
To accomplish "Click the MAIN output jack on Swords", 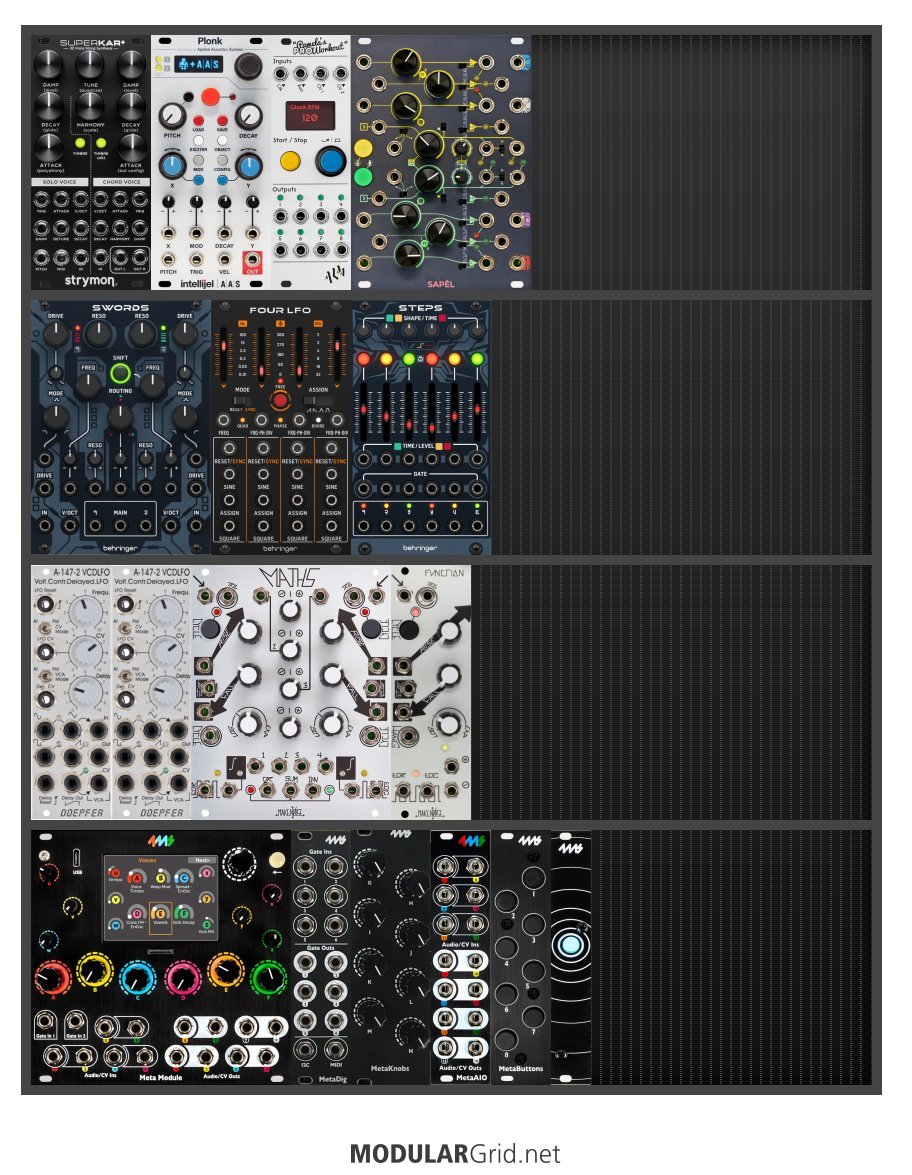I will click(120, 526).
